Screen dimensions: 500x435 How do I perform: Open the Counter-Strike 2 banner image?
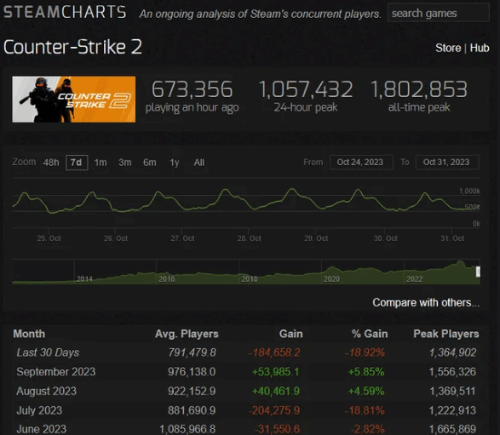[74, 99]
